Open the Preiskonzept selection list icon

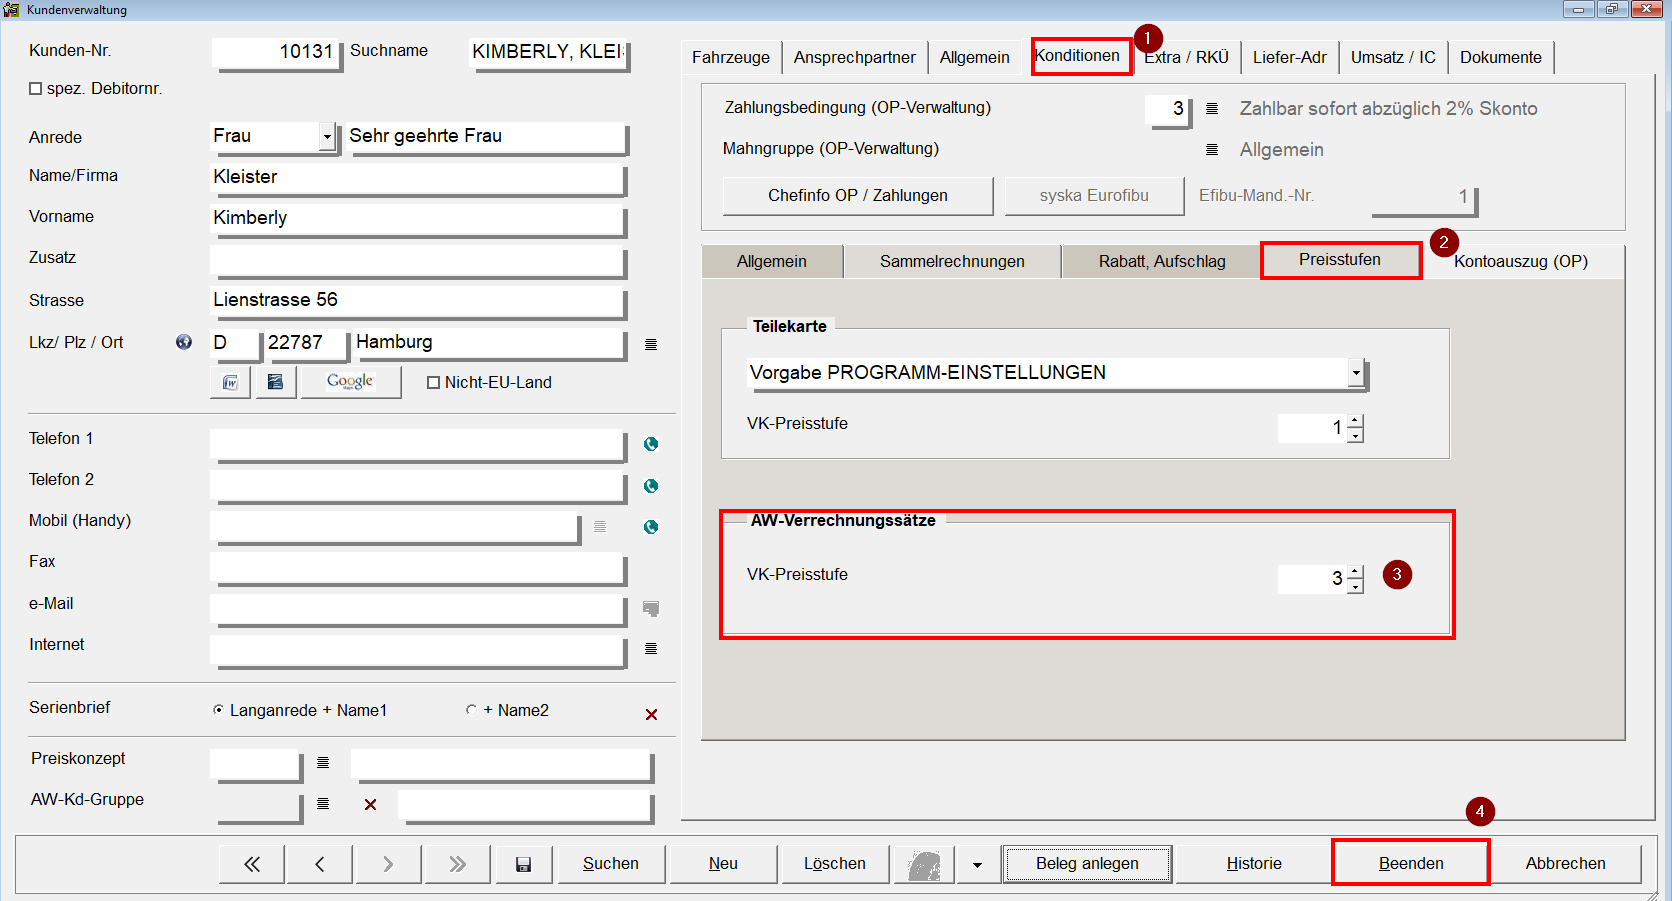(x=323, y=763)
